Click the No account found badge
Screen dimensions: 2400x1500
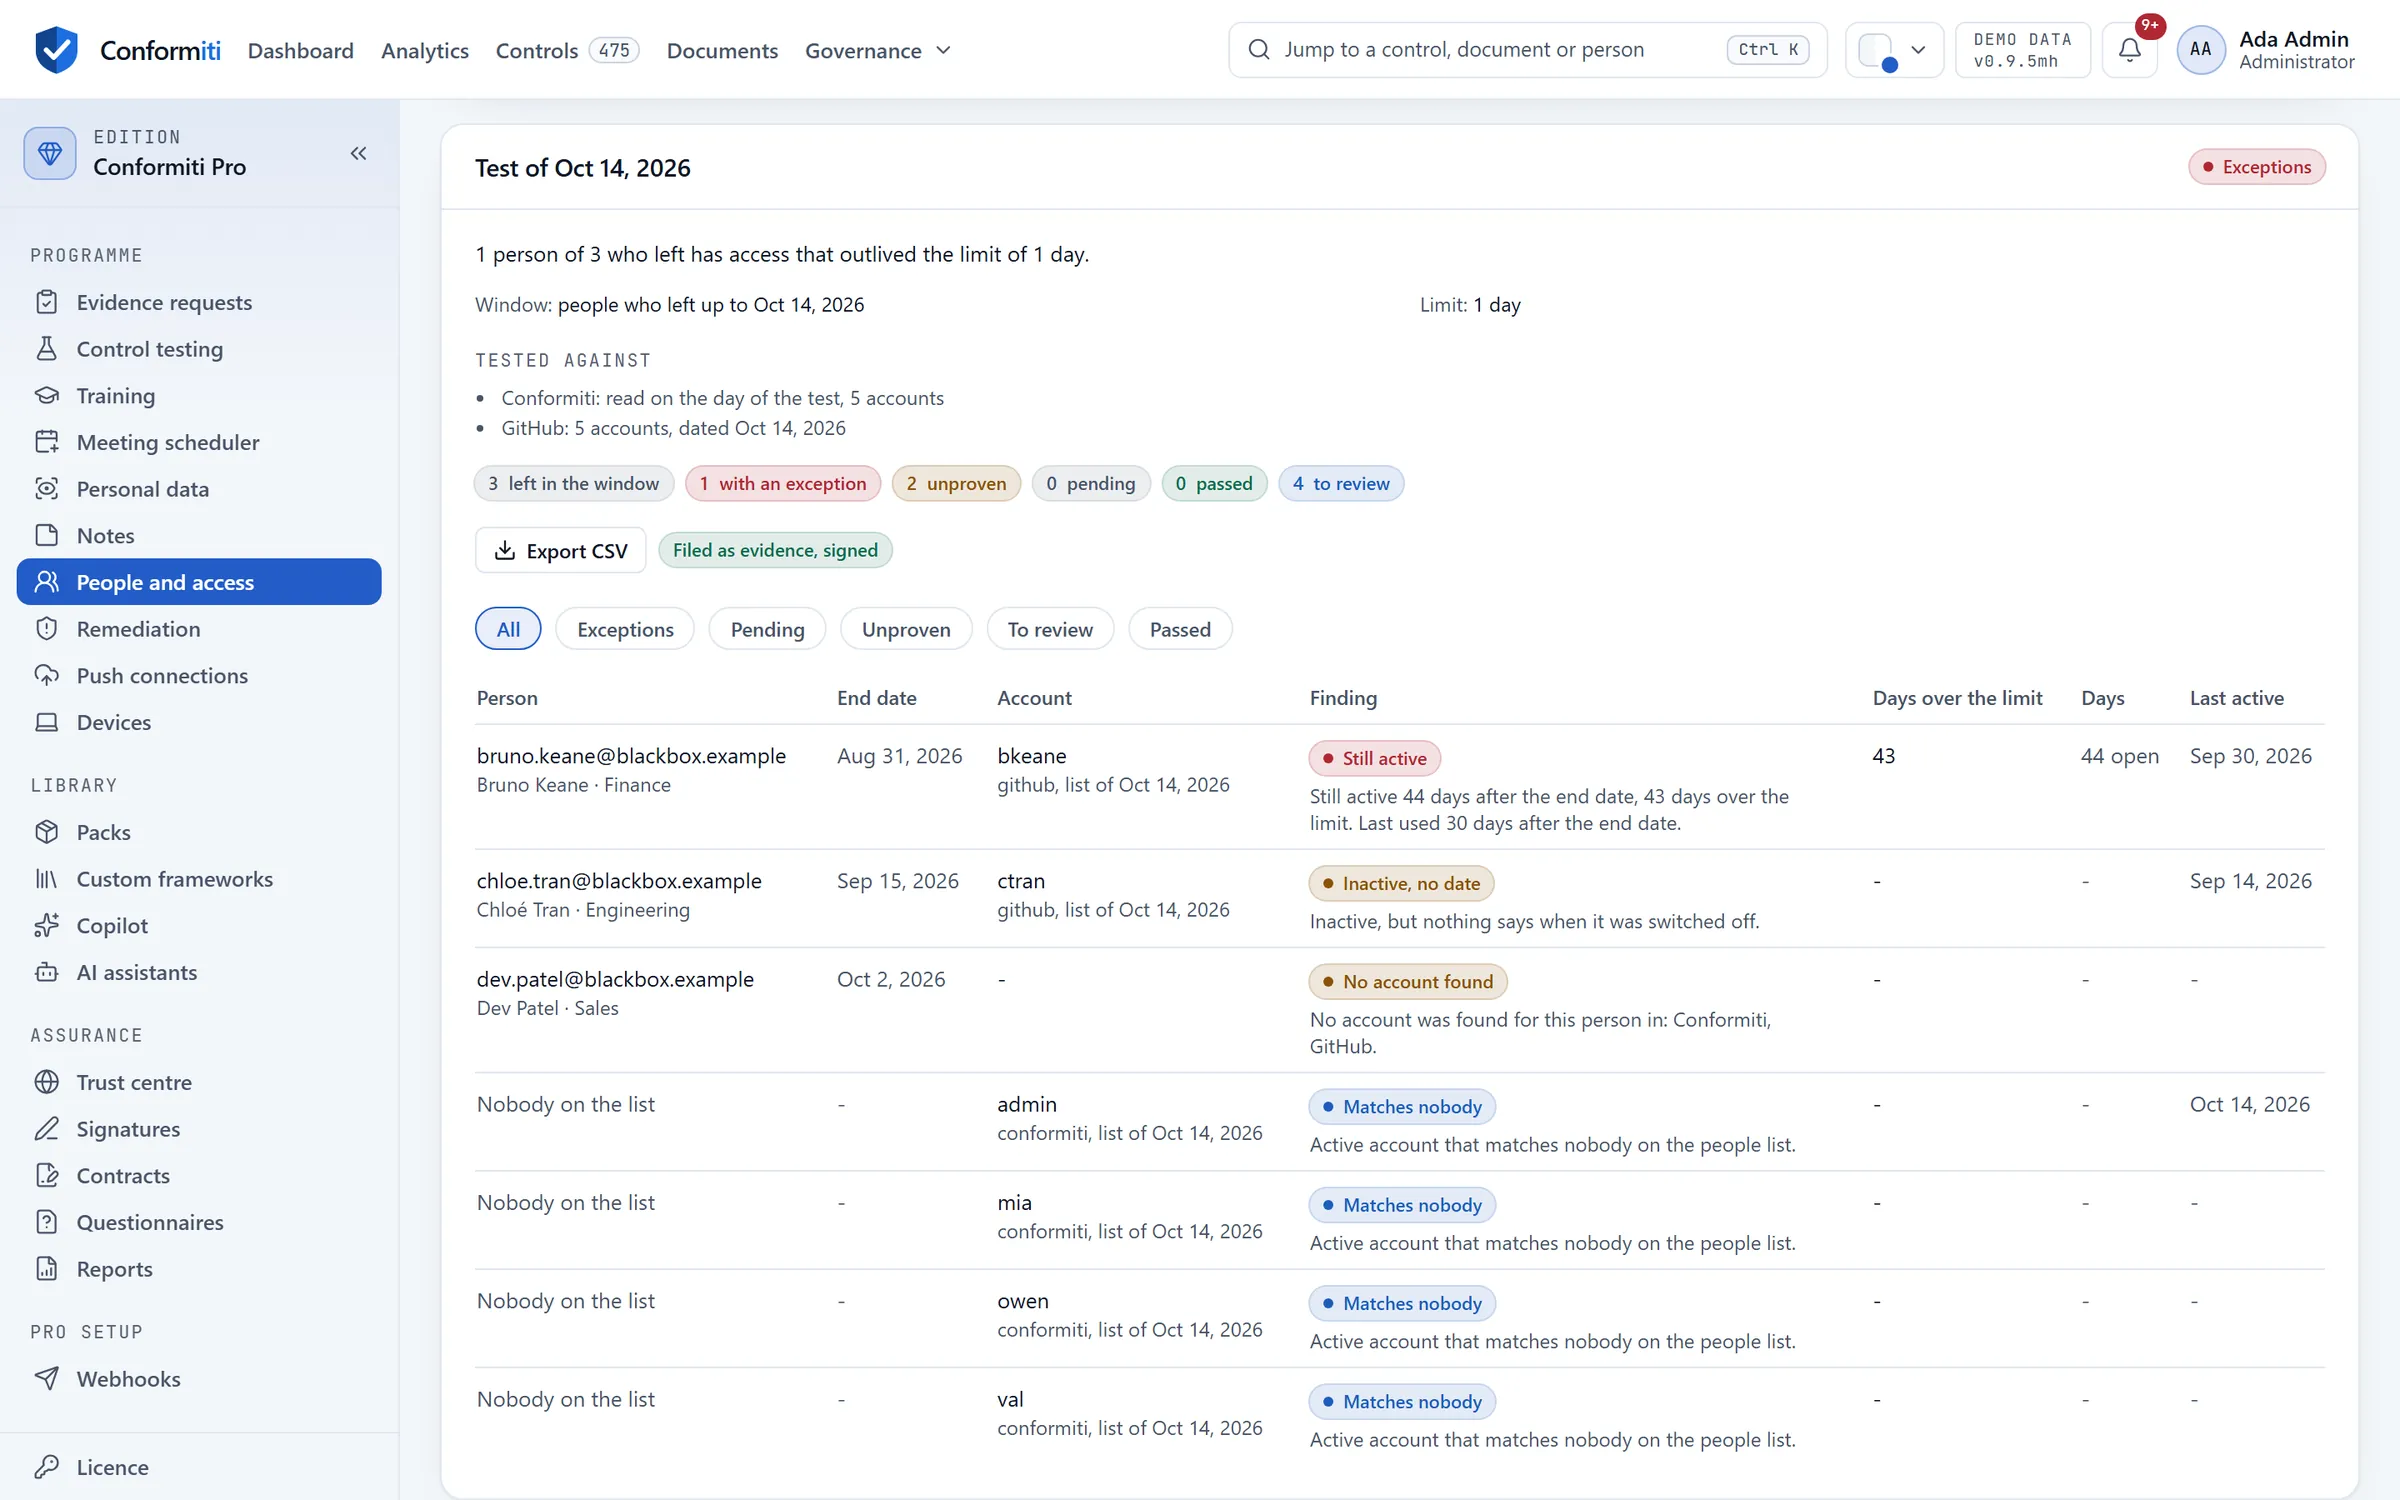coord(1408,982)
